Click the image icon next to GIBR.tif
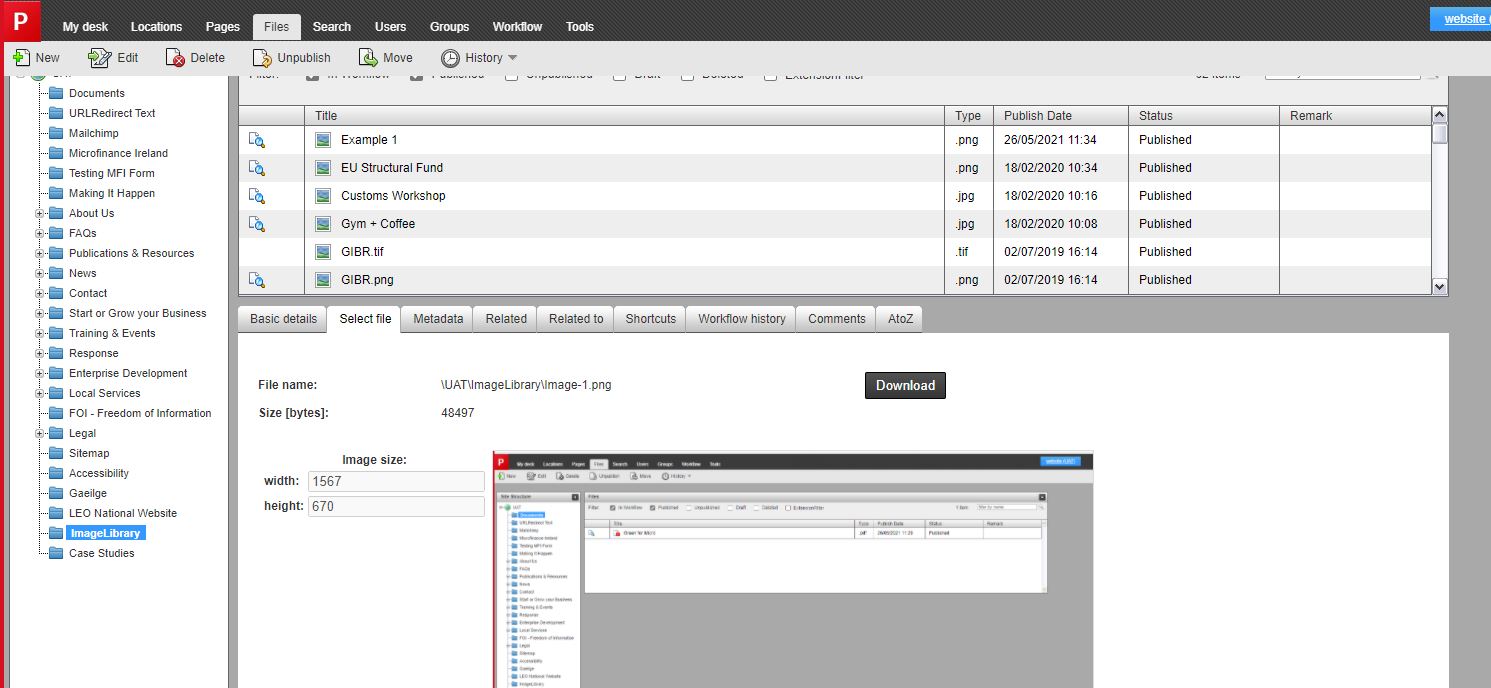The image size is (1491, 688). (x=323, y=252)
